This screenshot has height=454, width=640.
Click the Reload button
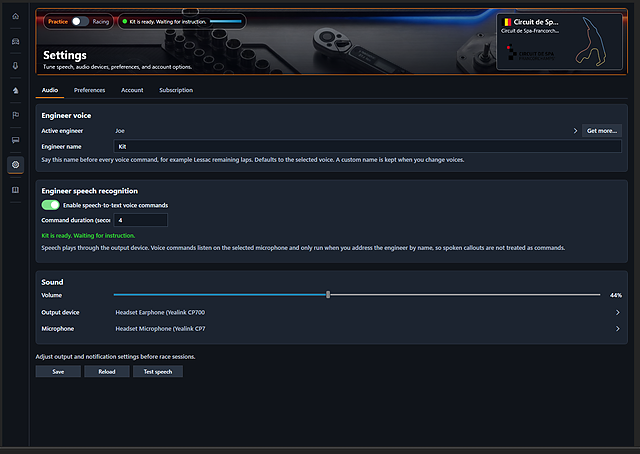107,372
